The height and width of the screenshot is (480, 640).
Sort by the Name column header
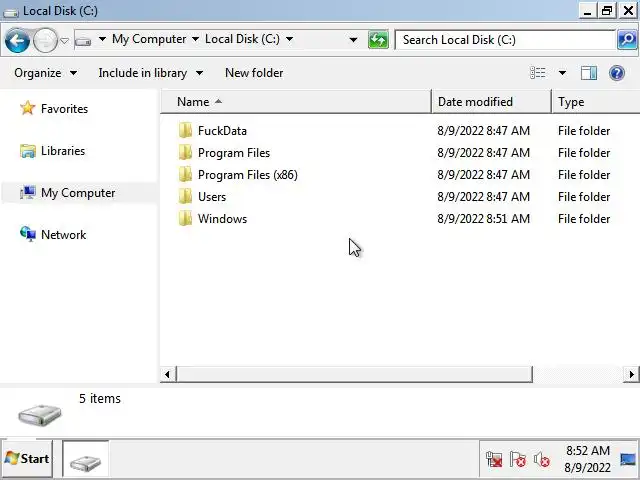click(x=296, y=102)
